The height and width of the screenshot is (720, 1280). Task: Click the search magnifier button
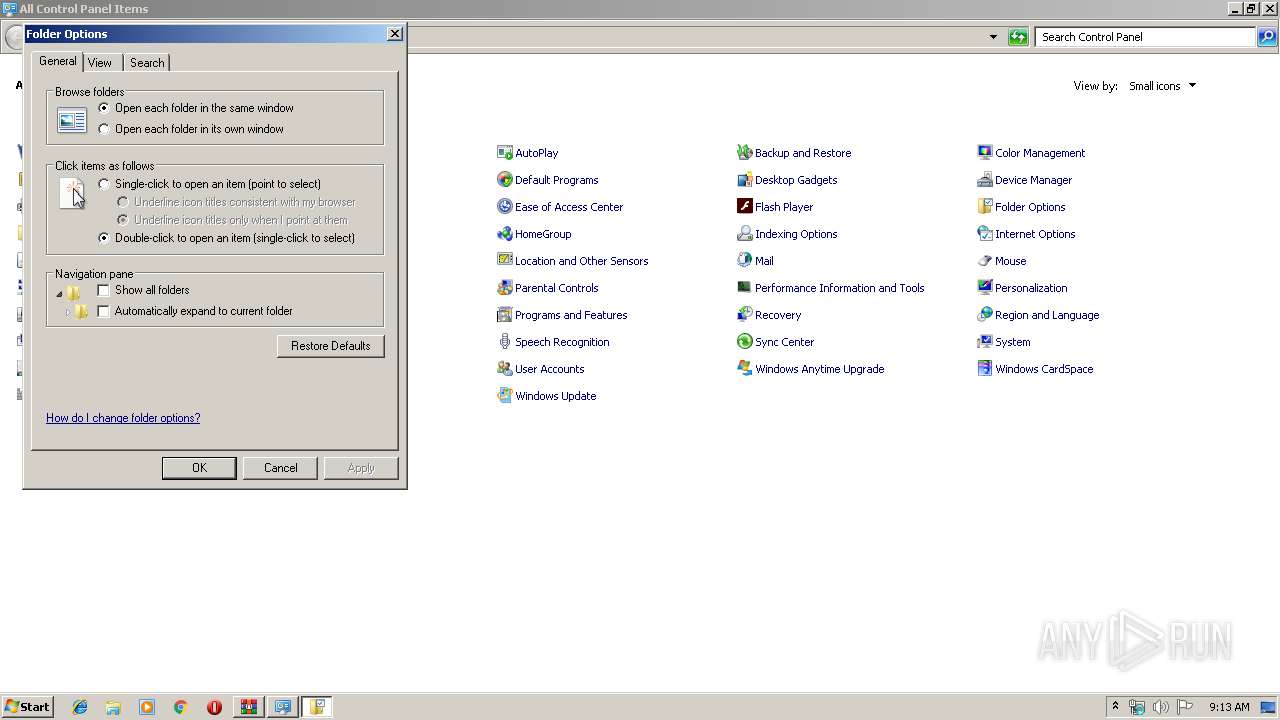point(1267,37)
